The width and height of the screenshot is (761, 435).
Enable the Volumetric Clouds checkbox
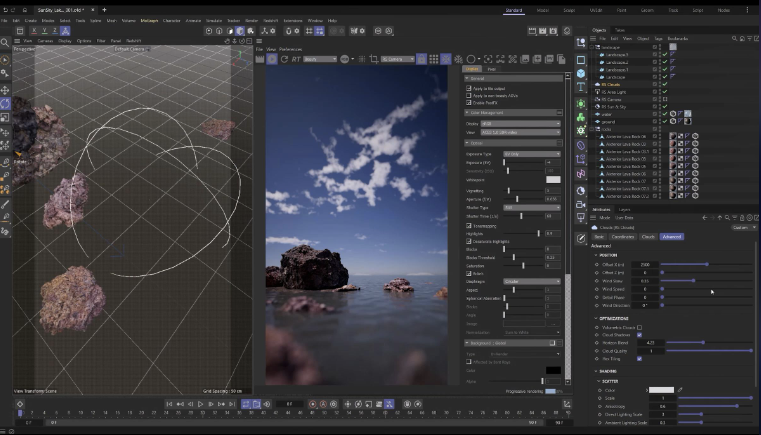pyautogui.click(x=640, y=327)
